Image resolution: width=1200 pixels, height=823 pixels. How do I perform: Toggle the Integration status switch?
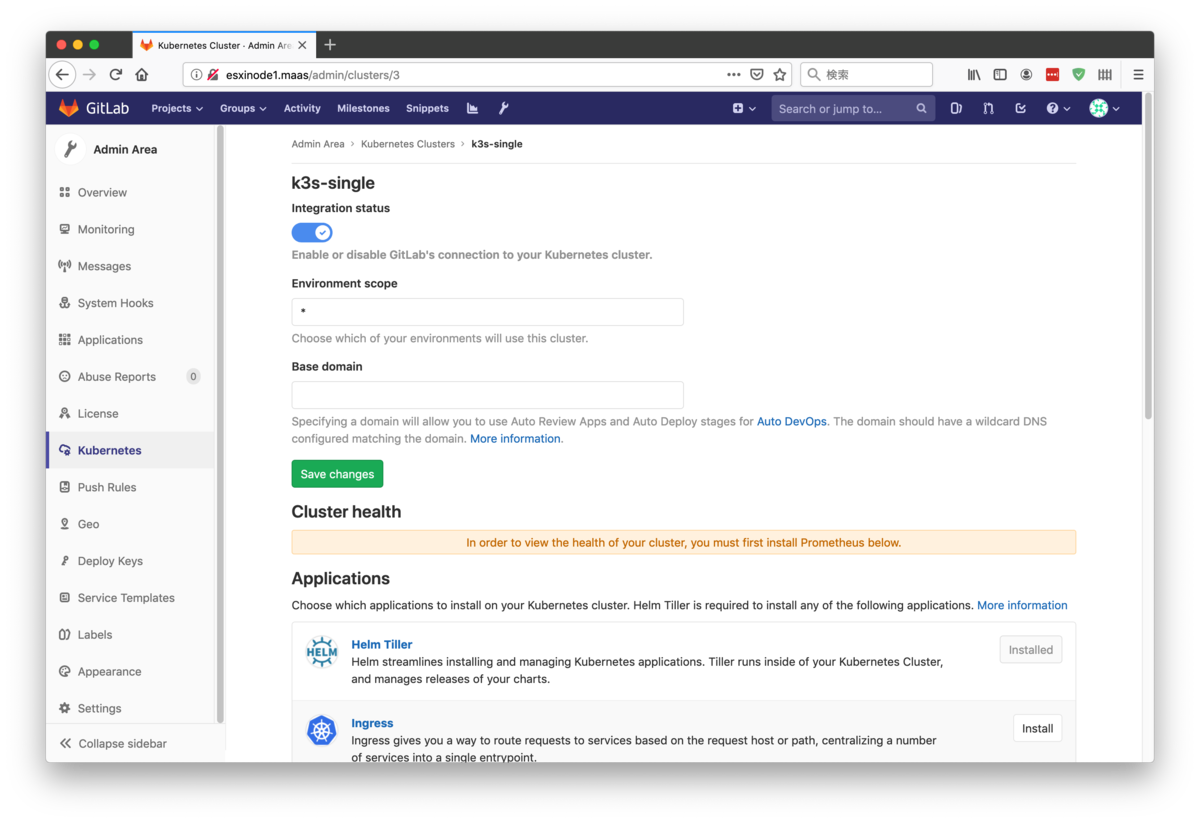[312, 232]
